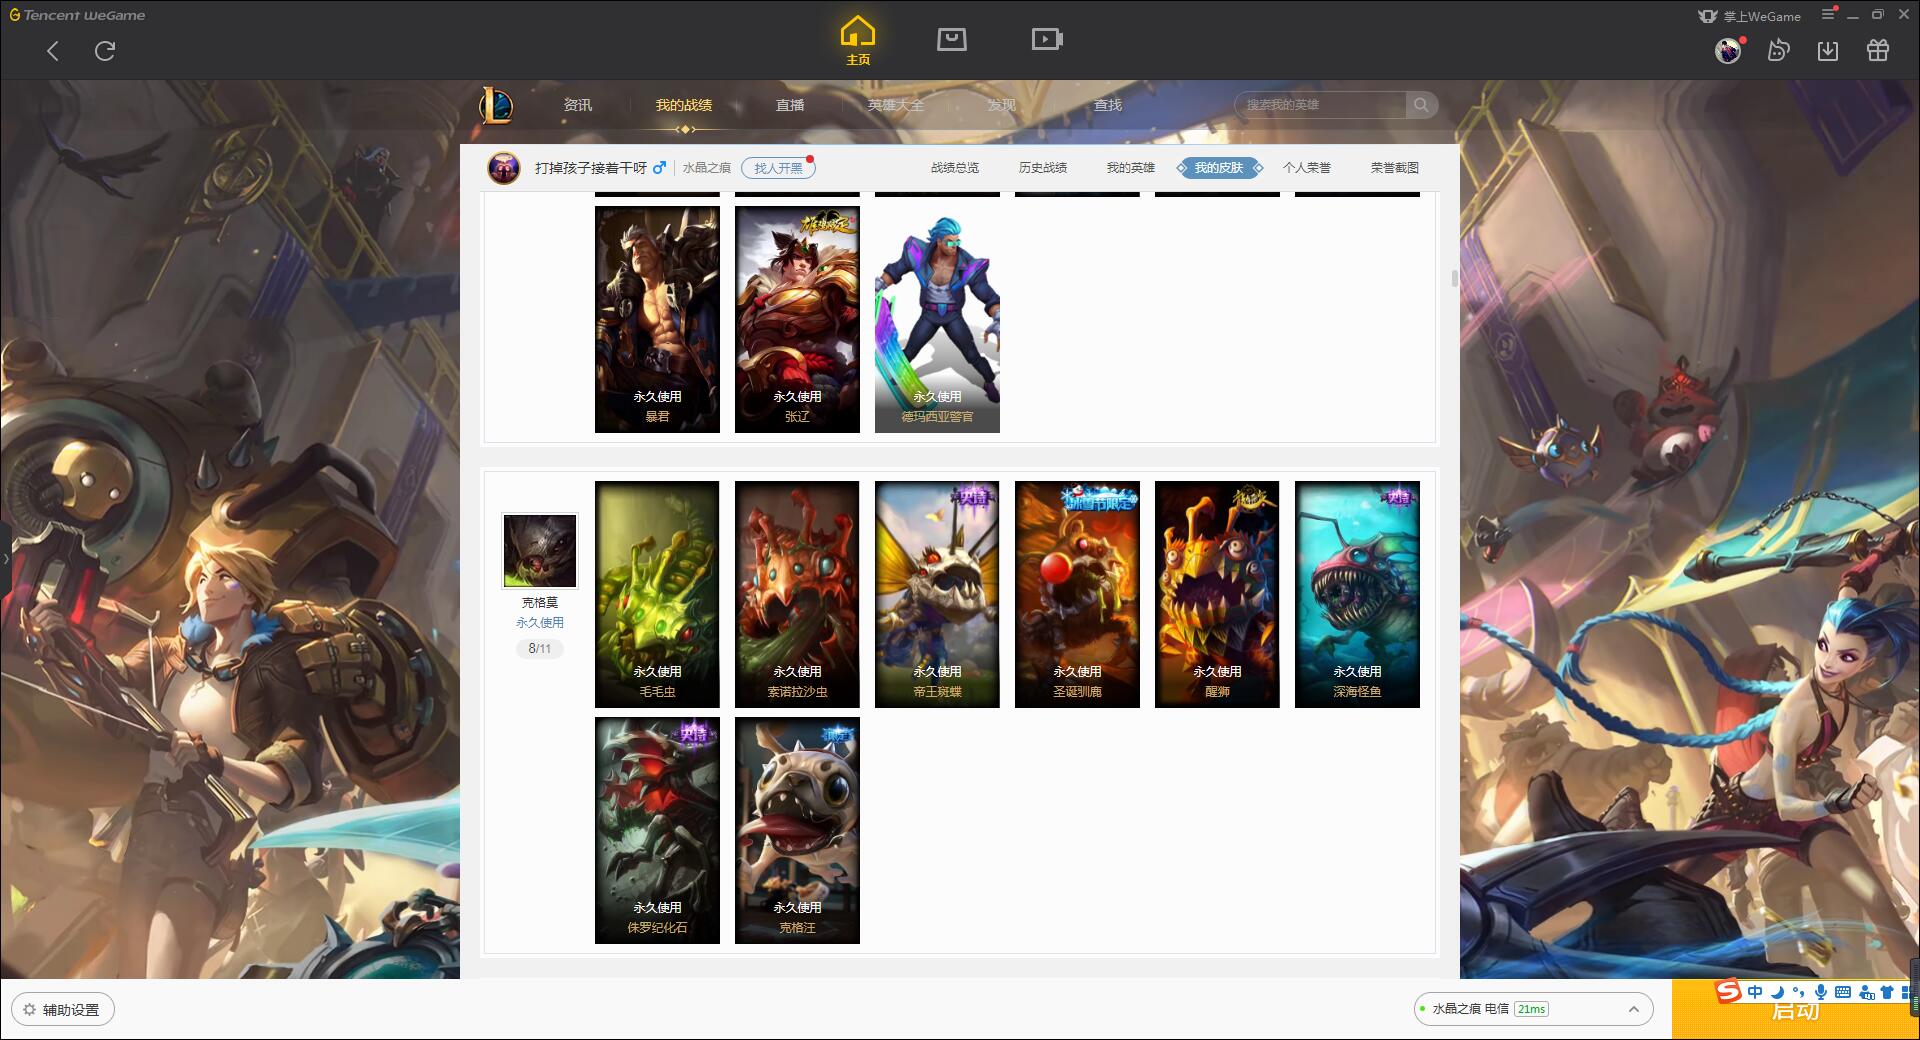Open the 荣誉截图 sub-tab
This screenshot has width=1920, height=1040.
[1394, 168]
